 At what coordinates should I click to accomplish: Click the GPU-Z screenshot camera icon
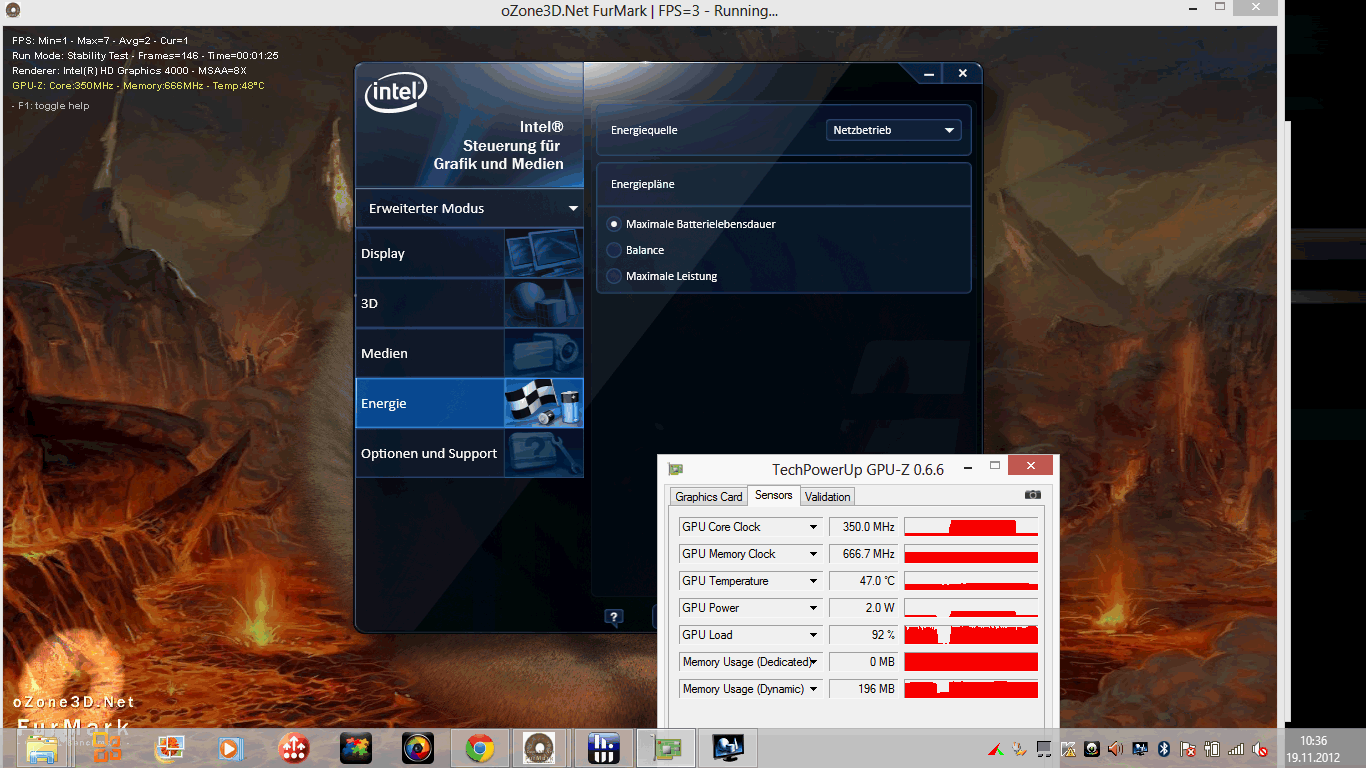(1033, 495)
